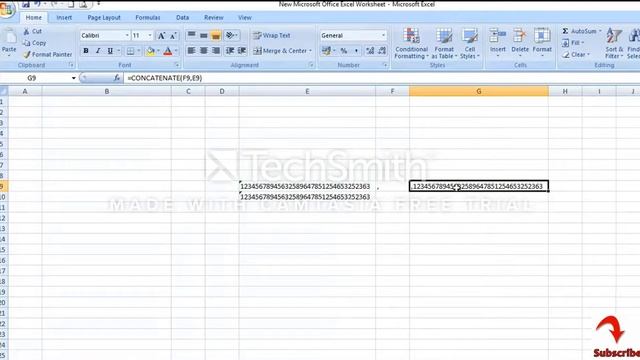Switch to Formulas tab

(148, 18)
